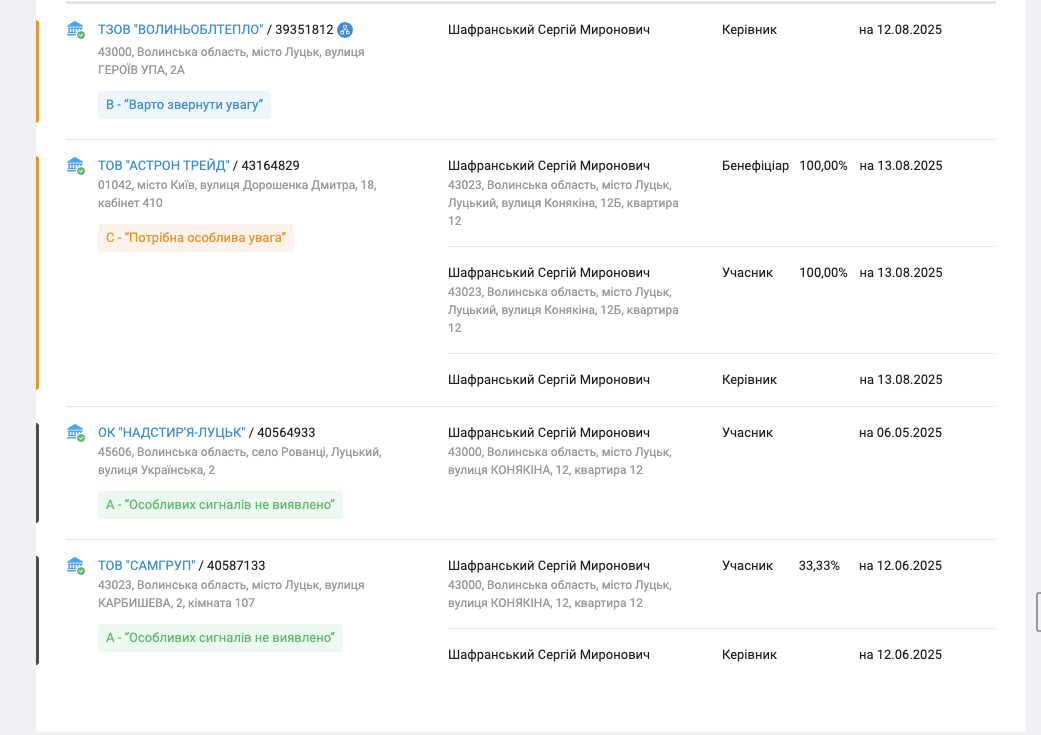This screenshot has height=735, width=1041.
Task: Click the orange "Потрібна особлива увага" rating badge
Action: tap(196, 238)
